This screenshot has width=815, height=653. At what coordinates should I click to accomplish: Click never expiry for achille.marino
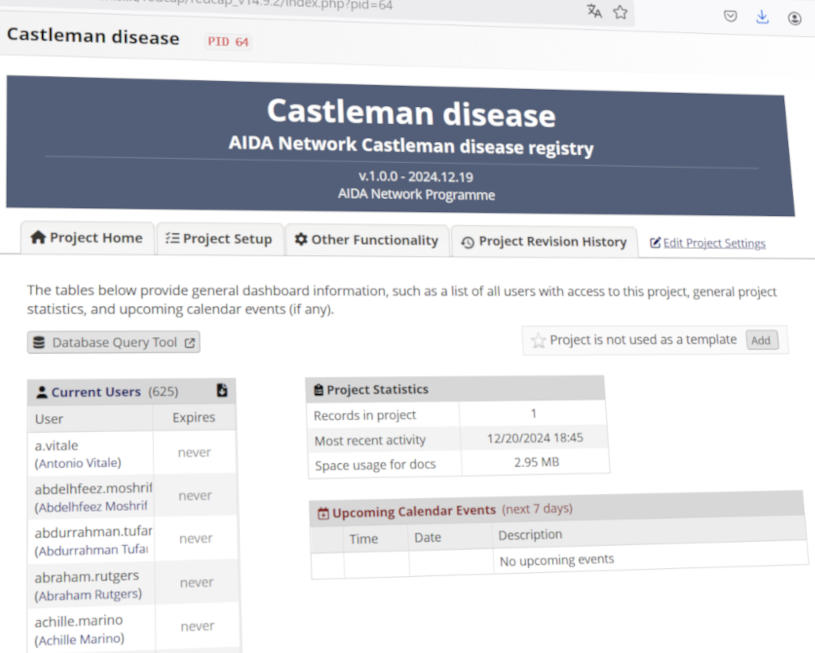197,626
